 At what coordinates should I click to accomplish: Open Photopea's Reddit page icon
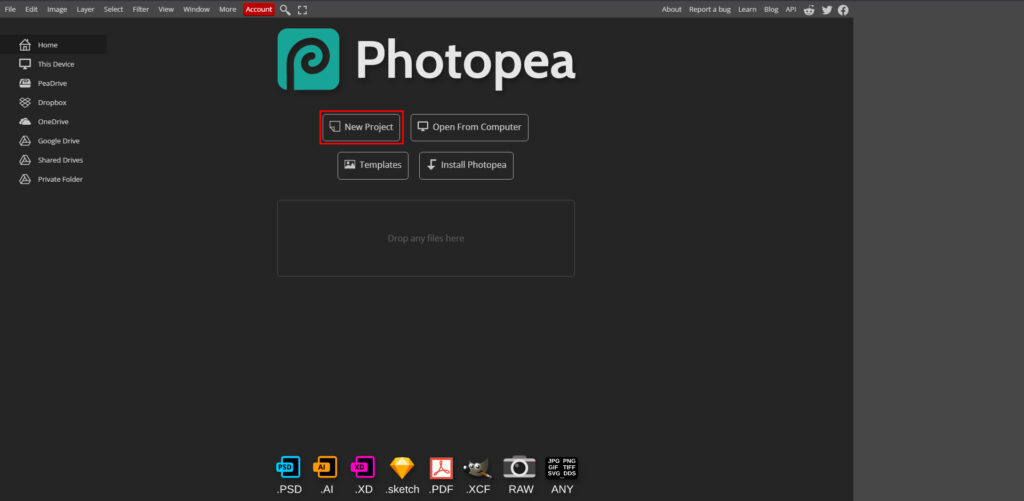[x=809, y=10]
